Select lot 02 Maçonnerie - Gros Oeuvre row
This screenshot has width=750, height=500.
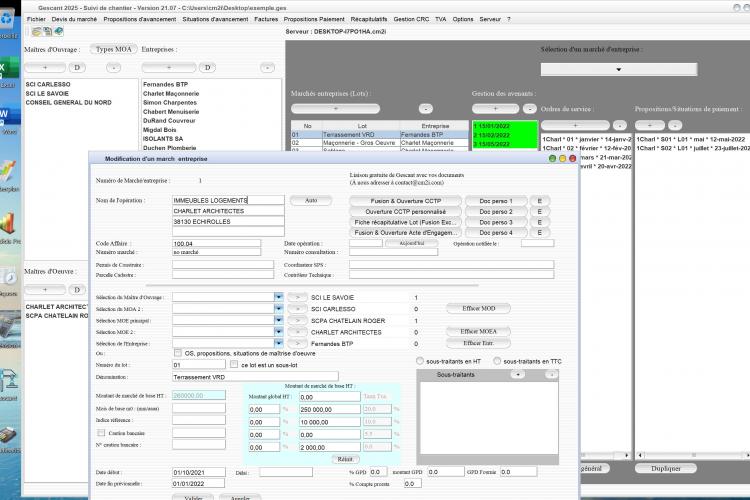tap(380, 143)
